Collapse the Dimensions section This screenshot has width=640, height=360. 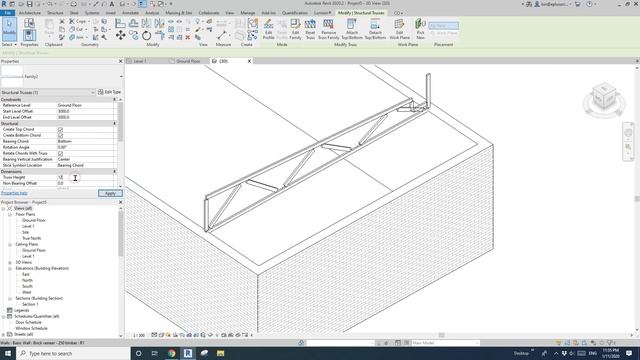click(x=114, y=171)
